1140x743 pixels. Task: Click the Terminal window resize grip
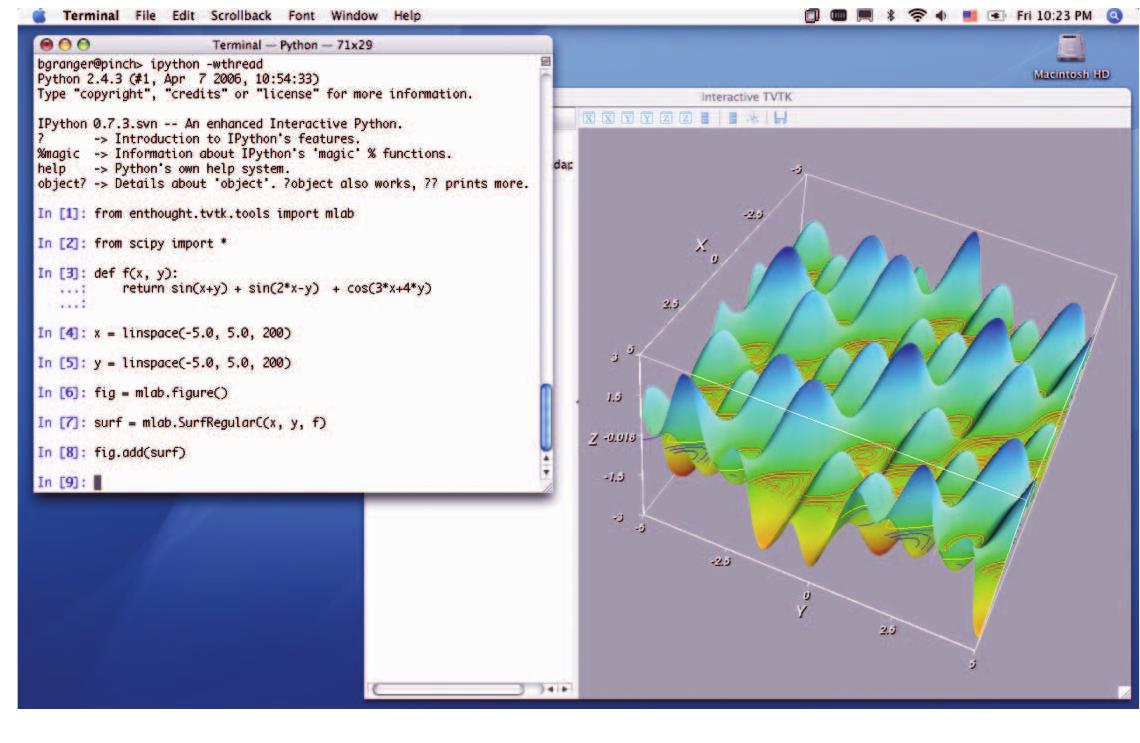click(x=546, y=487)
